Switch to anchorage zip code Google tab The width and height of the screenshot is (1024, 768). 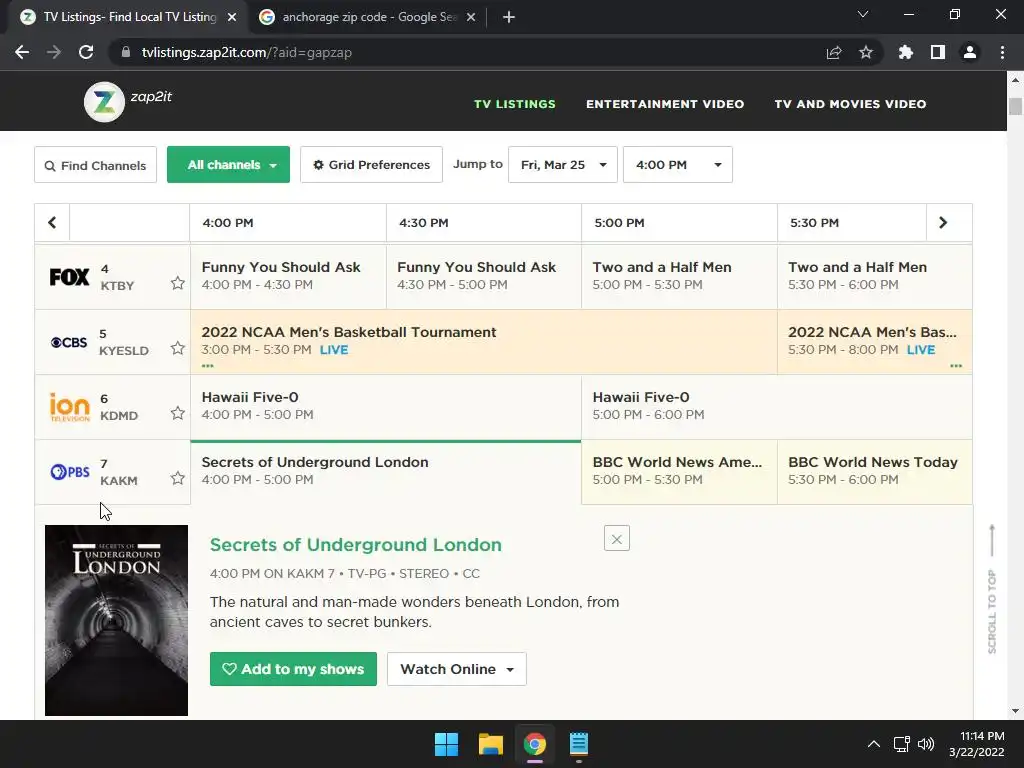coord(368,17)
